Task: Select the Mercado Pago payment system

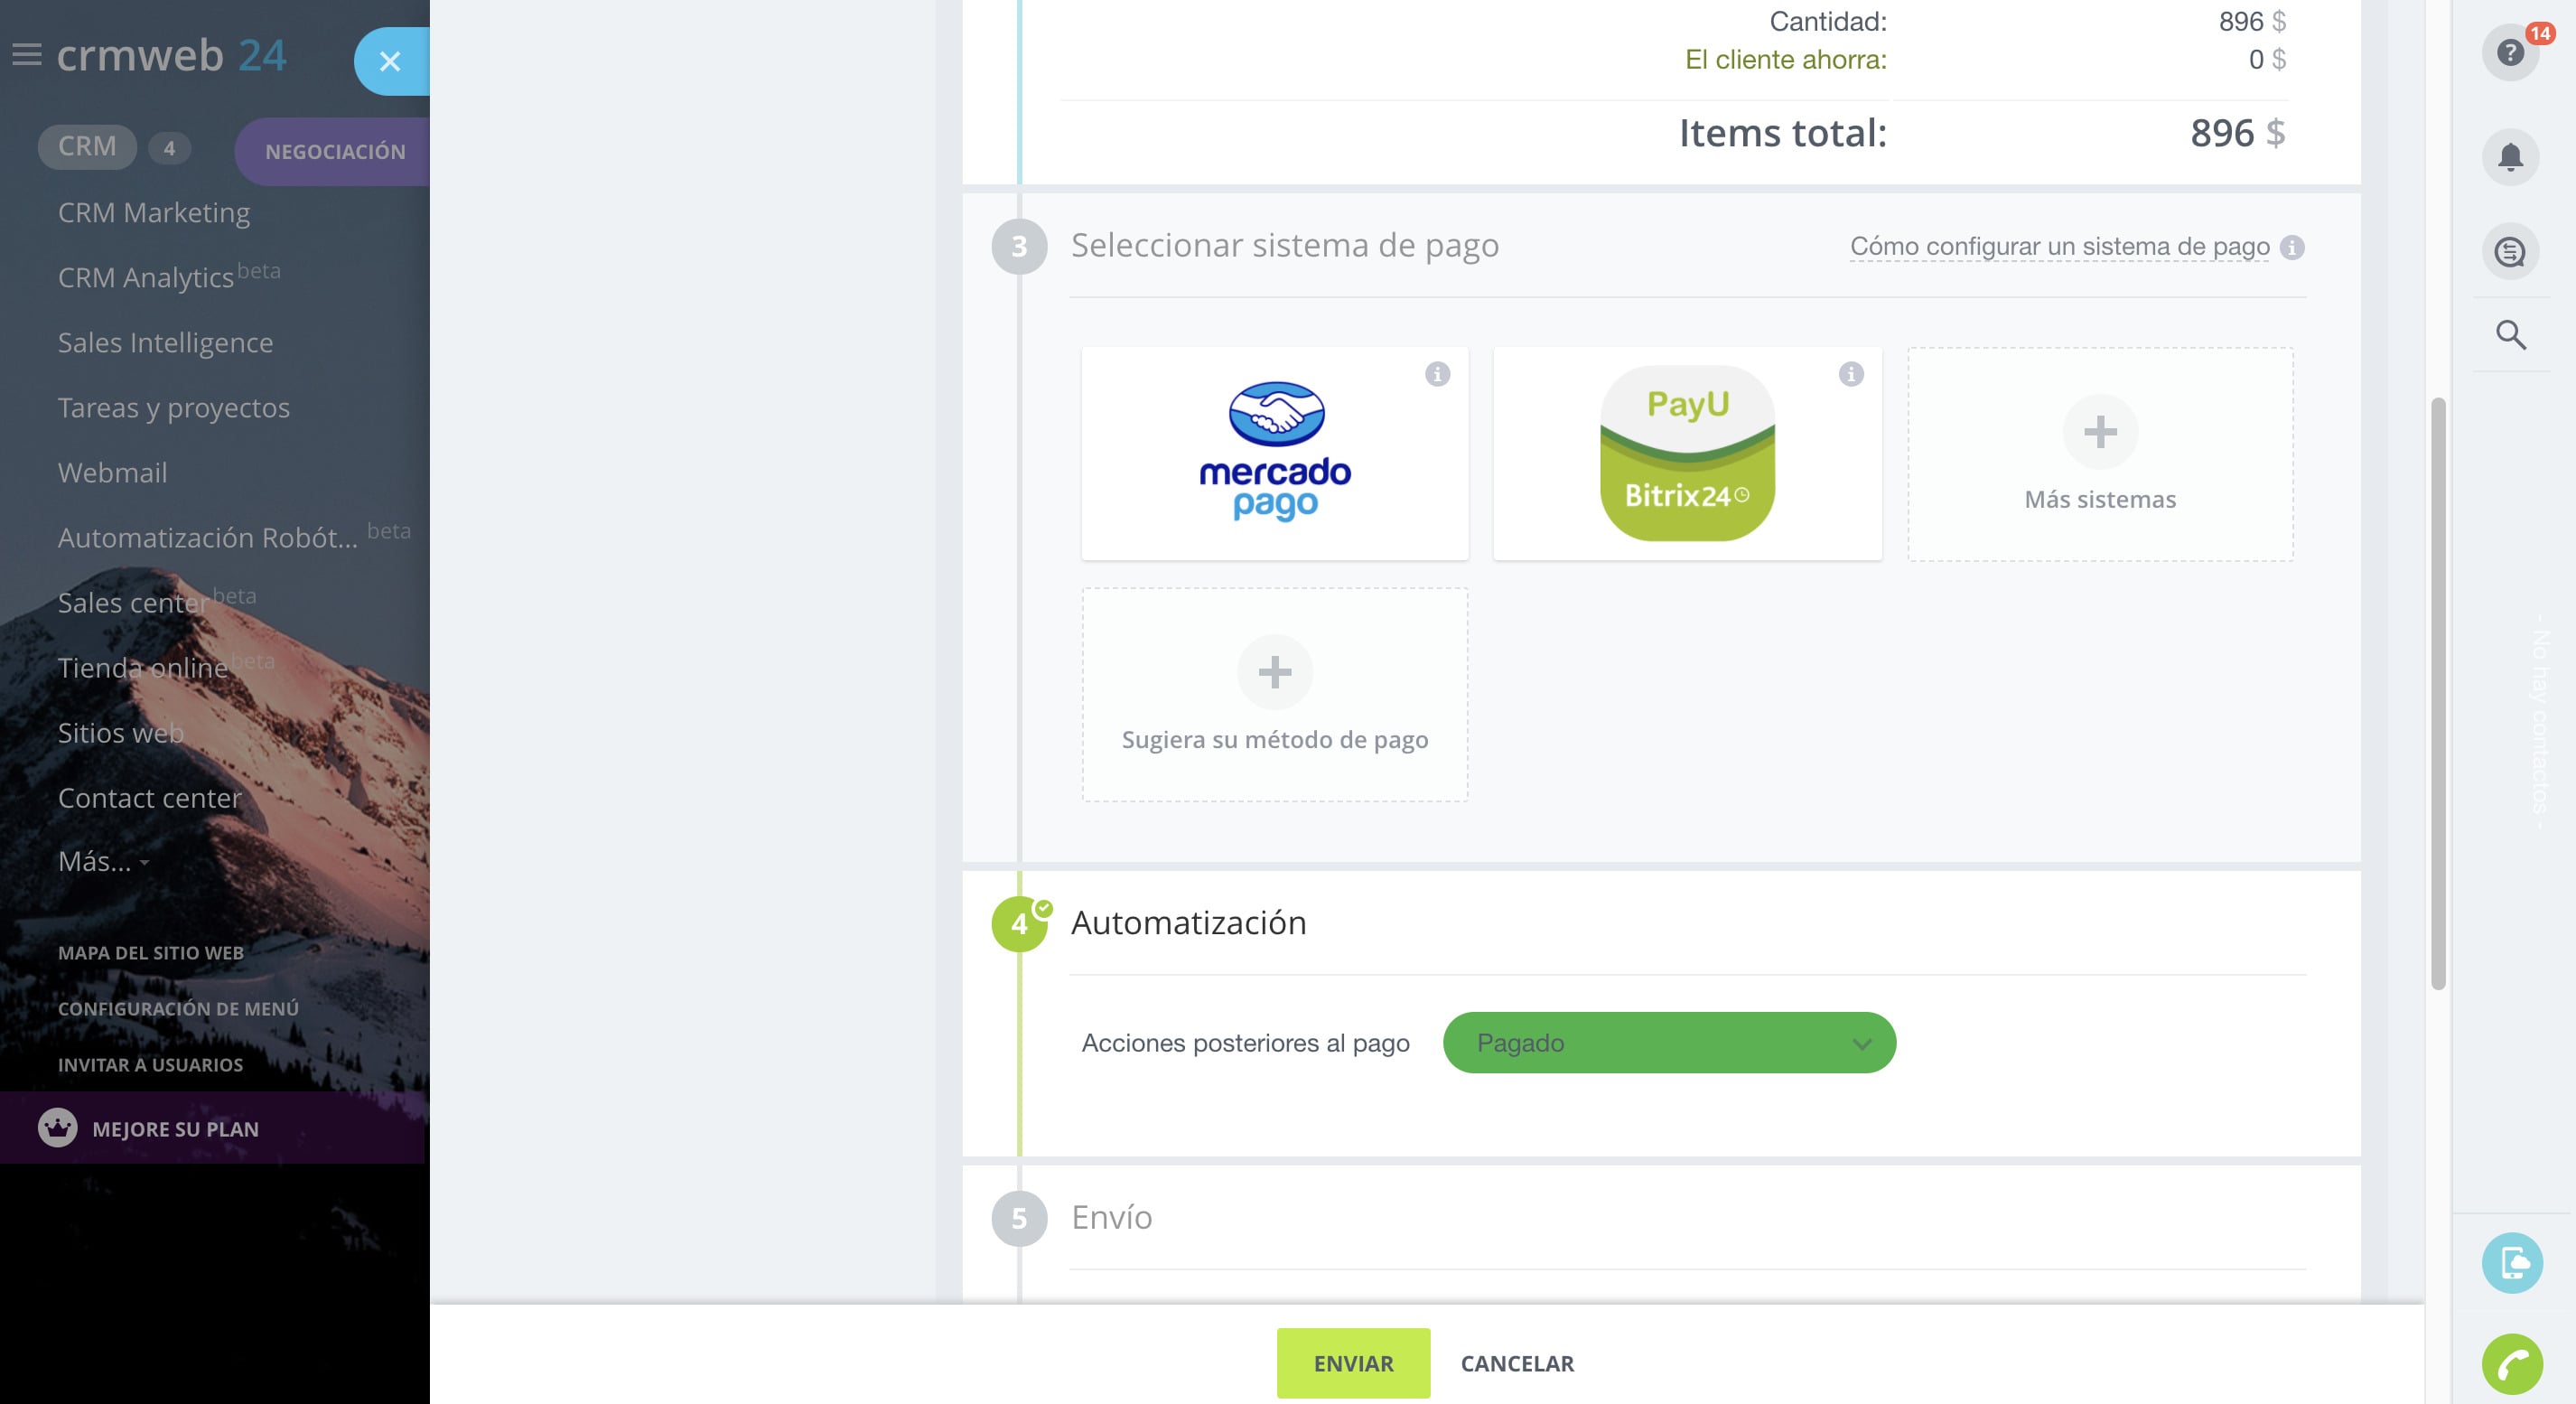Action: (1275, 454)
